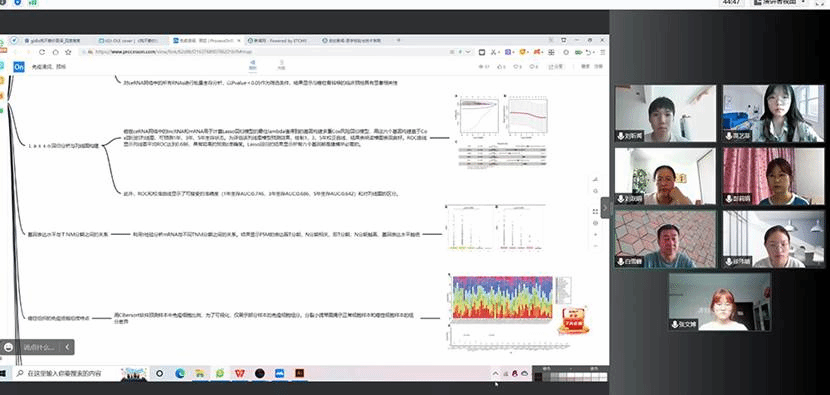This screenshot has height=395, width=830.
Task: Click the blue On ProcessOn logo
Action: [19, 67]
